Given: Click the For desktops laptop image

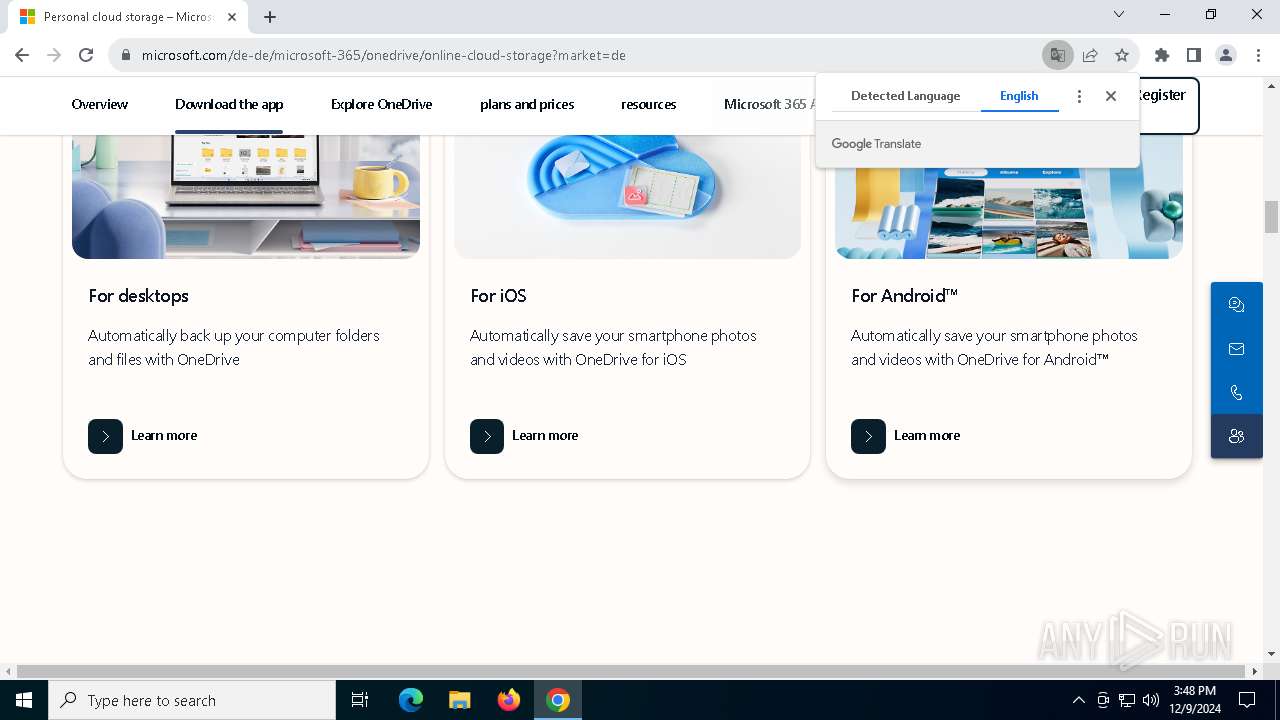Looking at the screenshot, I should click(x=246, y=196).
